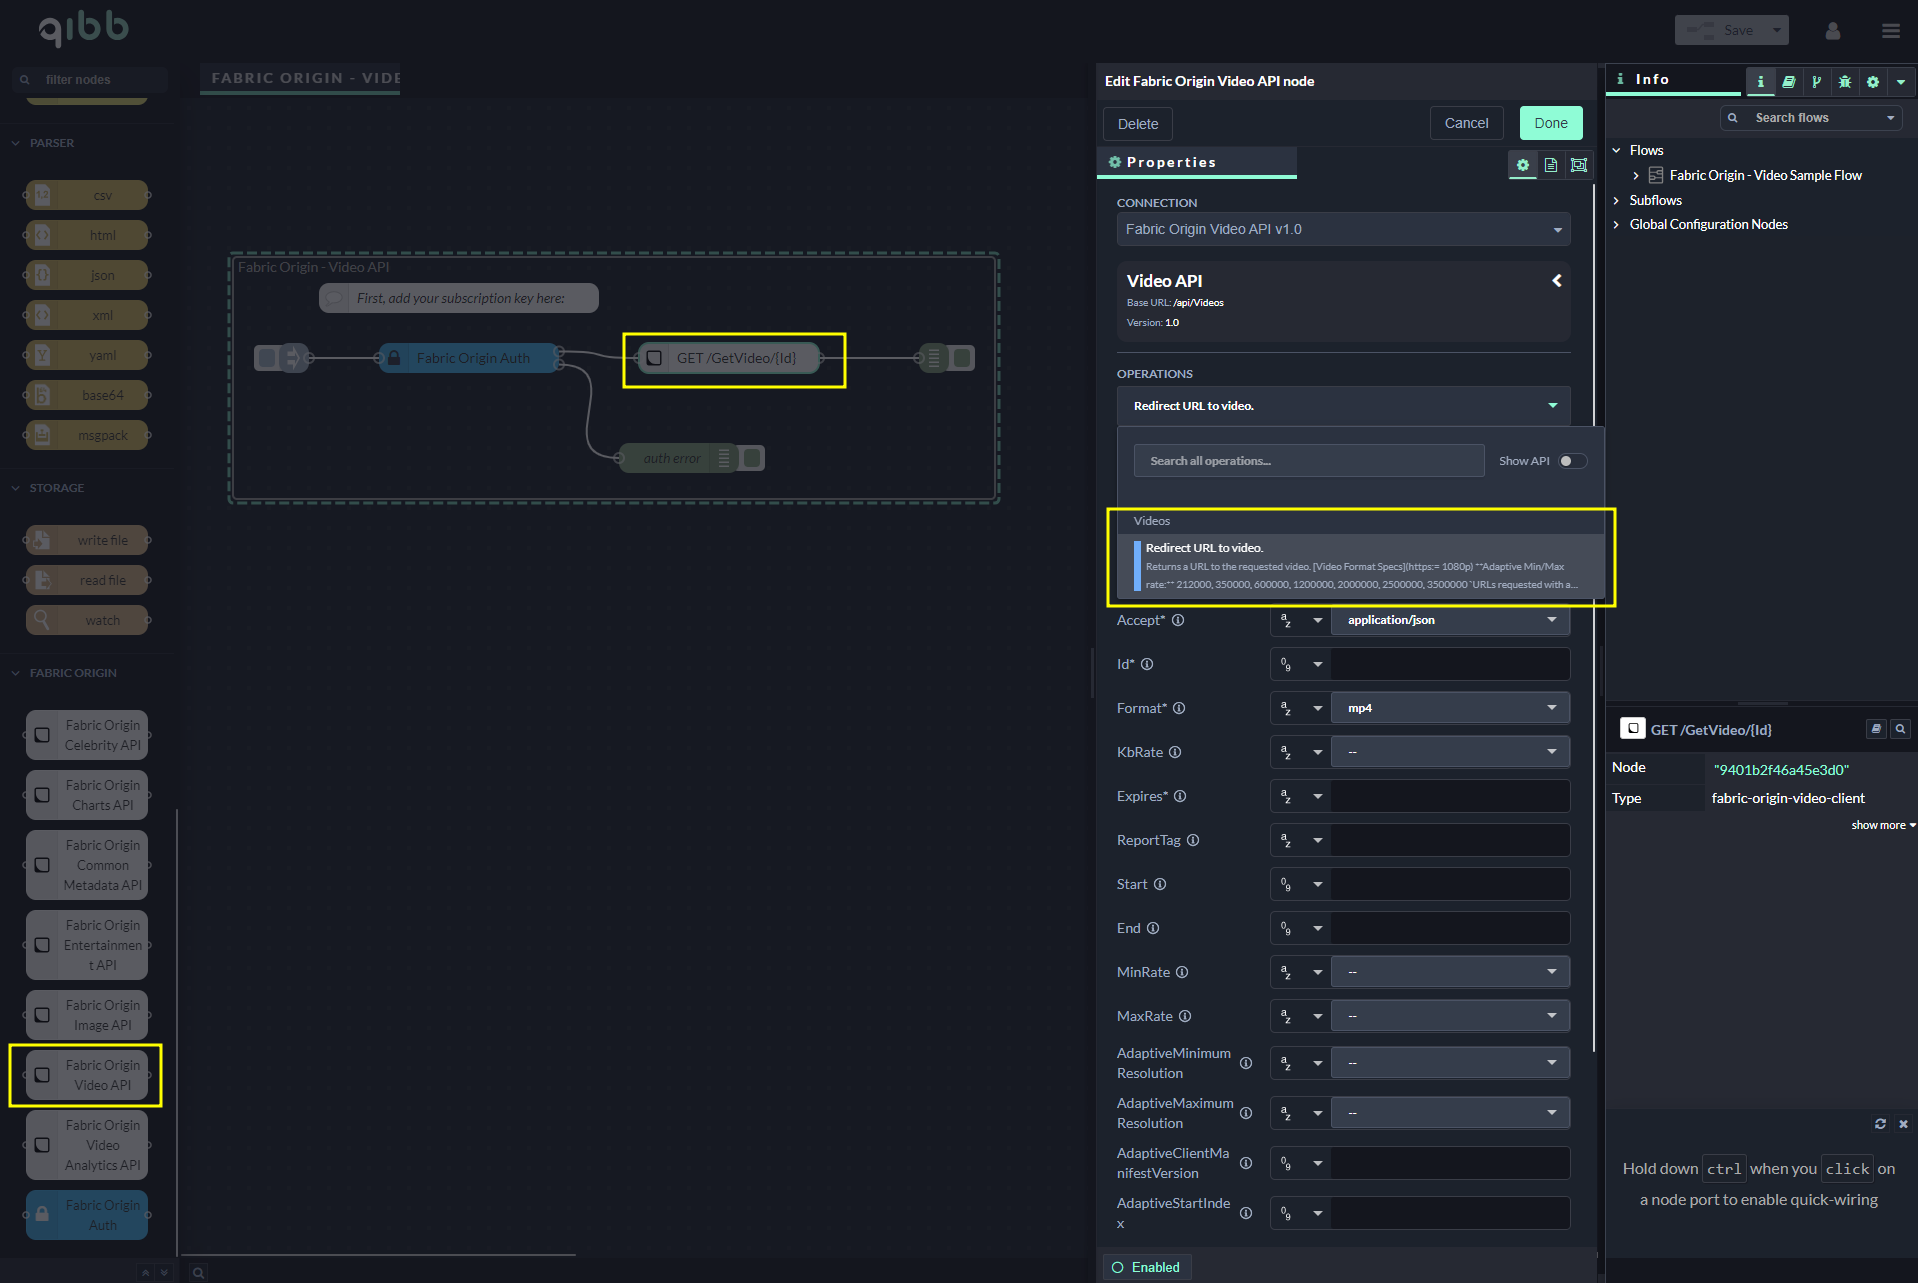Click the find-node search icon in GET /GetVideo panel
This screenshot has width=1918, height=1283.
click(x=1901, y=729)
